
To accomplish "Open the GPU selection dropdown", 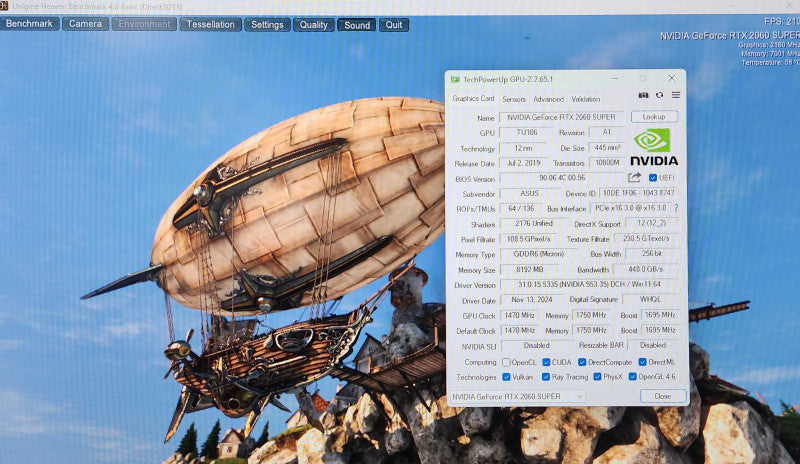I will pyautogui.click(x=517, y=397).
